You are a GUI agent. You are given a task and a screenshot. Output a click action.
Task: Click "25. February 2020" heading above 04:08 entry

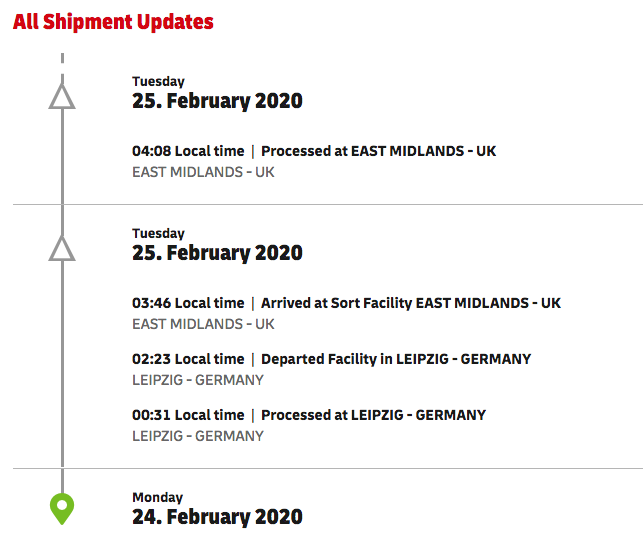tap(217, 101)
